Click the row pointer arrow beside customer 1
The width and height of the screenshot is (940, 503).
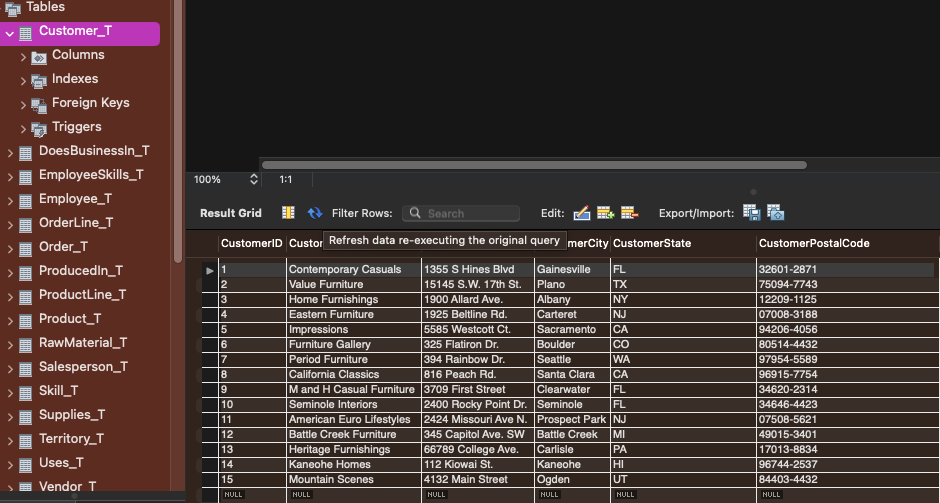[209, 270]
